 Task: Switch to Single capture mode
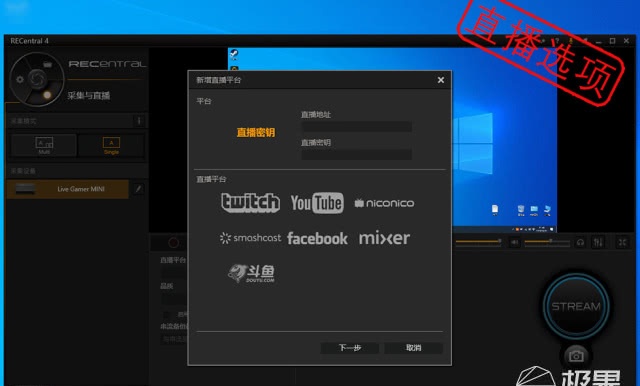click(x=111, y=145)
